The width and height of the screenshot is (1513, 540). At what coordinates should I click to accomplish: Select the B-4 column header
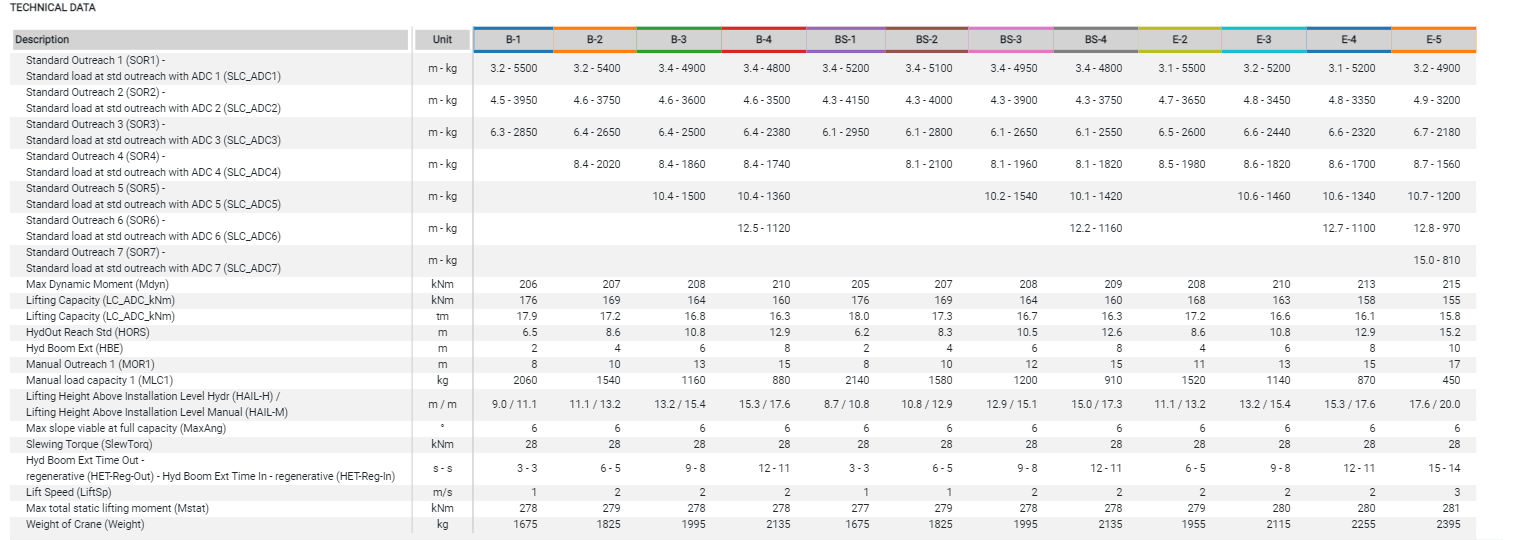point(763,40)
